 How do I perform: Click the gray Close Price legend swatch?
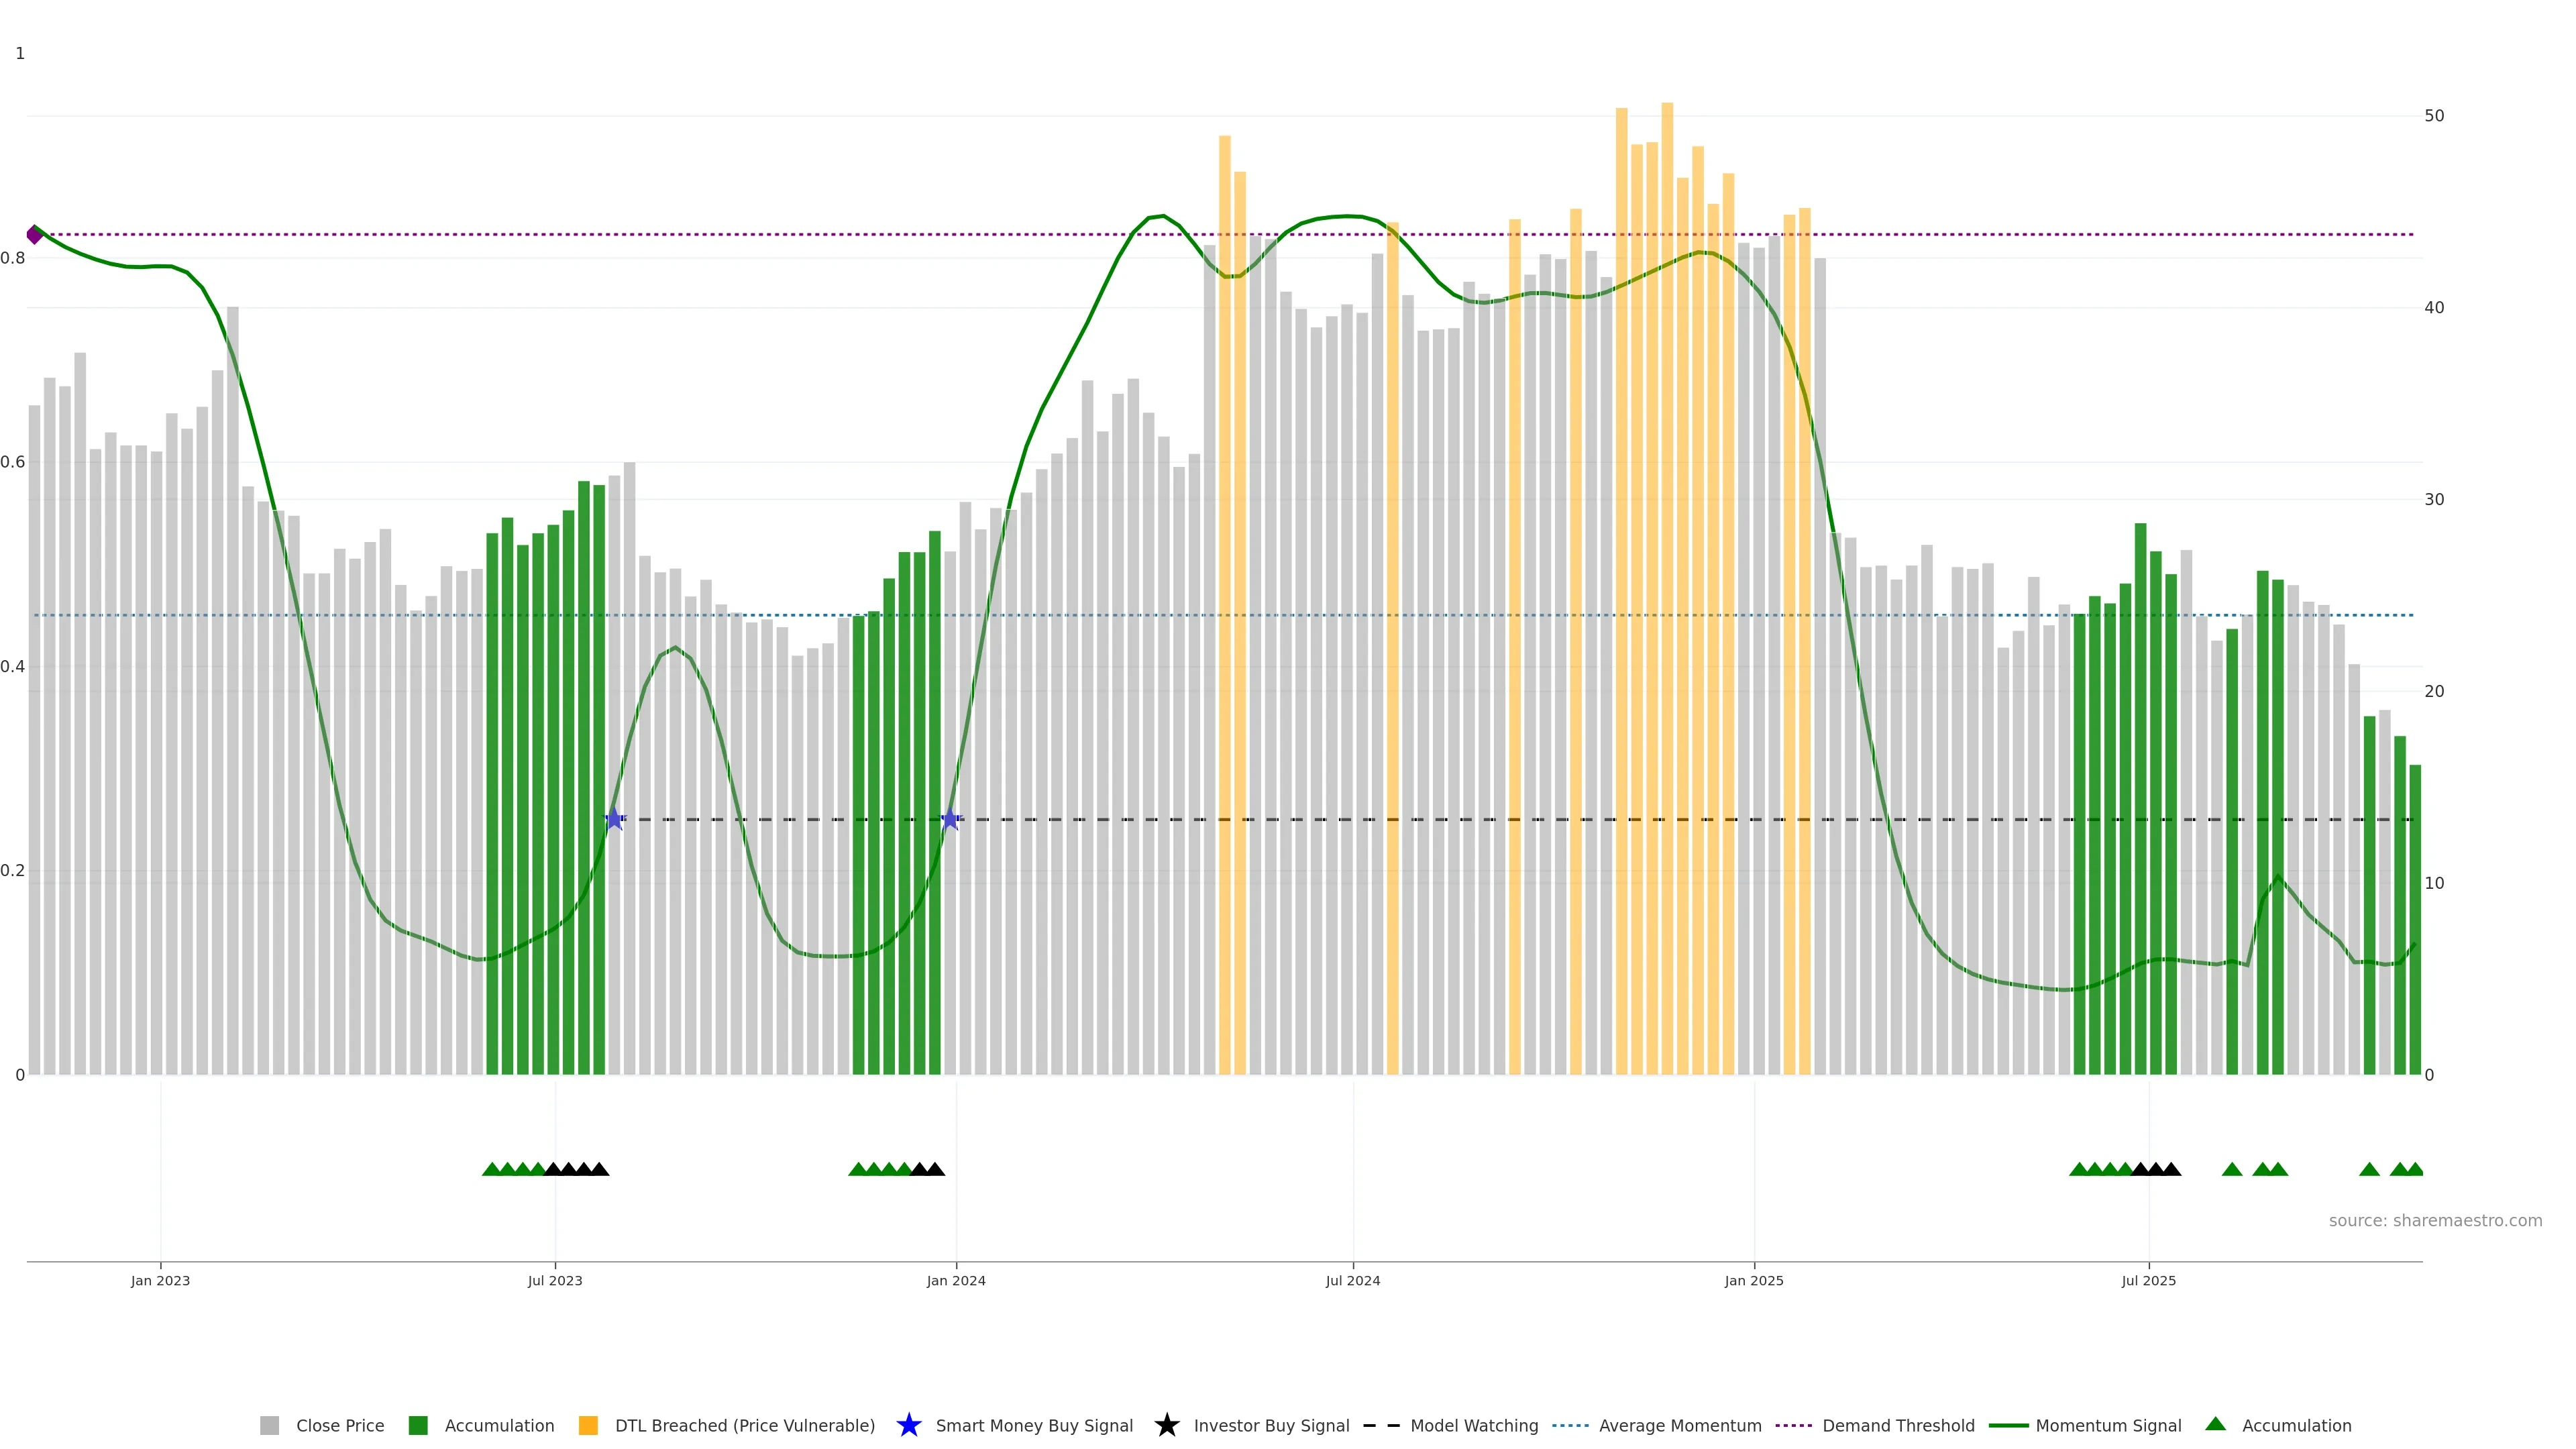[x=269, y=1426]
